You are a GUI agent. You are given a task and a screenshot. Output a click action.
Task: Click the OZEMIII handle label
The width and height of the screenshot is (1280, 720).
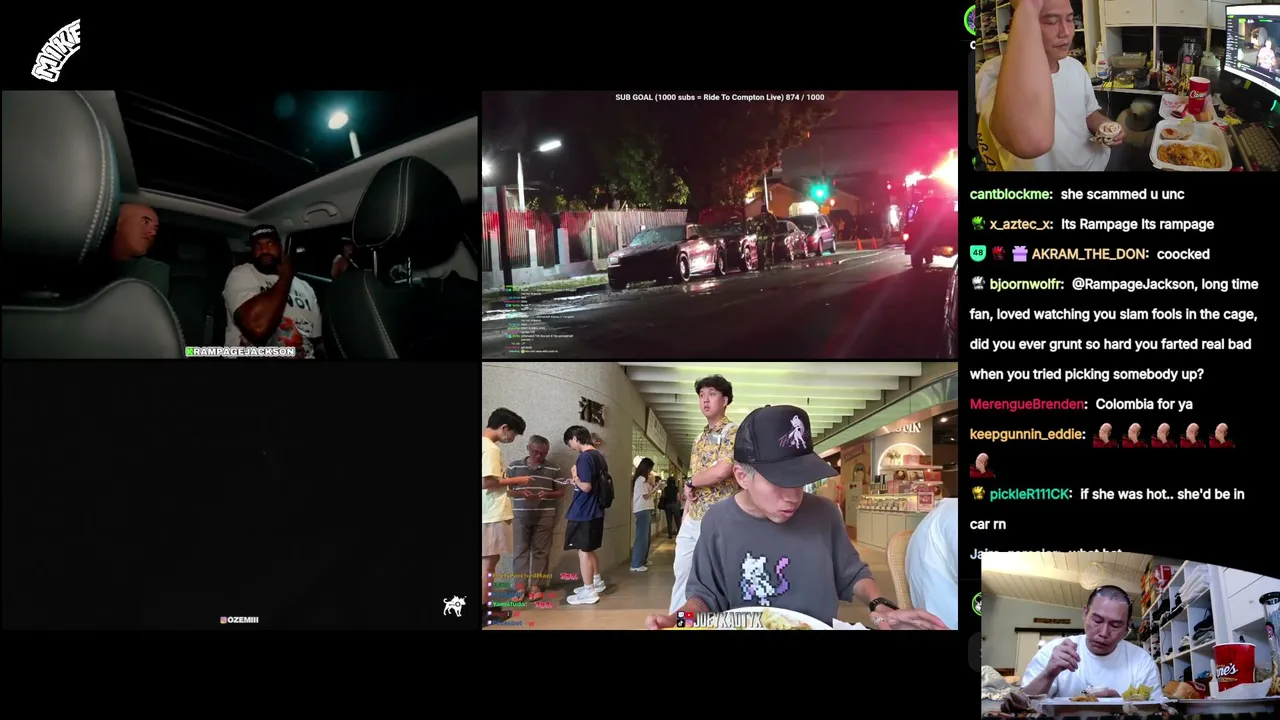pyautogui.click(x=243, y=620)
